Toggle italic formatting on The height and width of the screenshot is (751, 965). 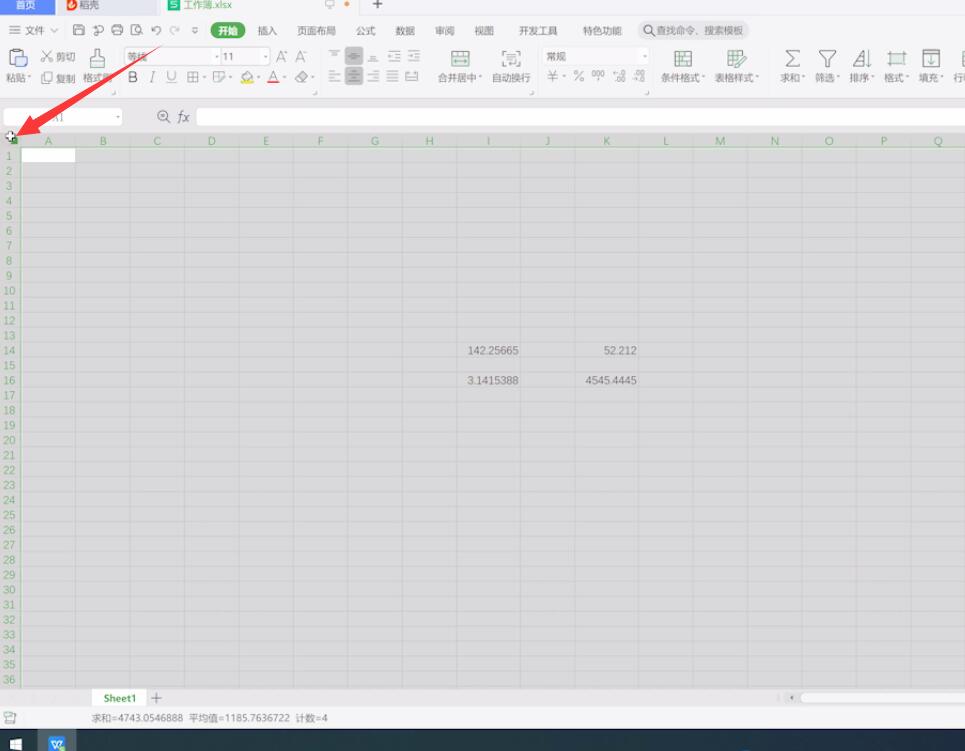pos(152,76)
